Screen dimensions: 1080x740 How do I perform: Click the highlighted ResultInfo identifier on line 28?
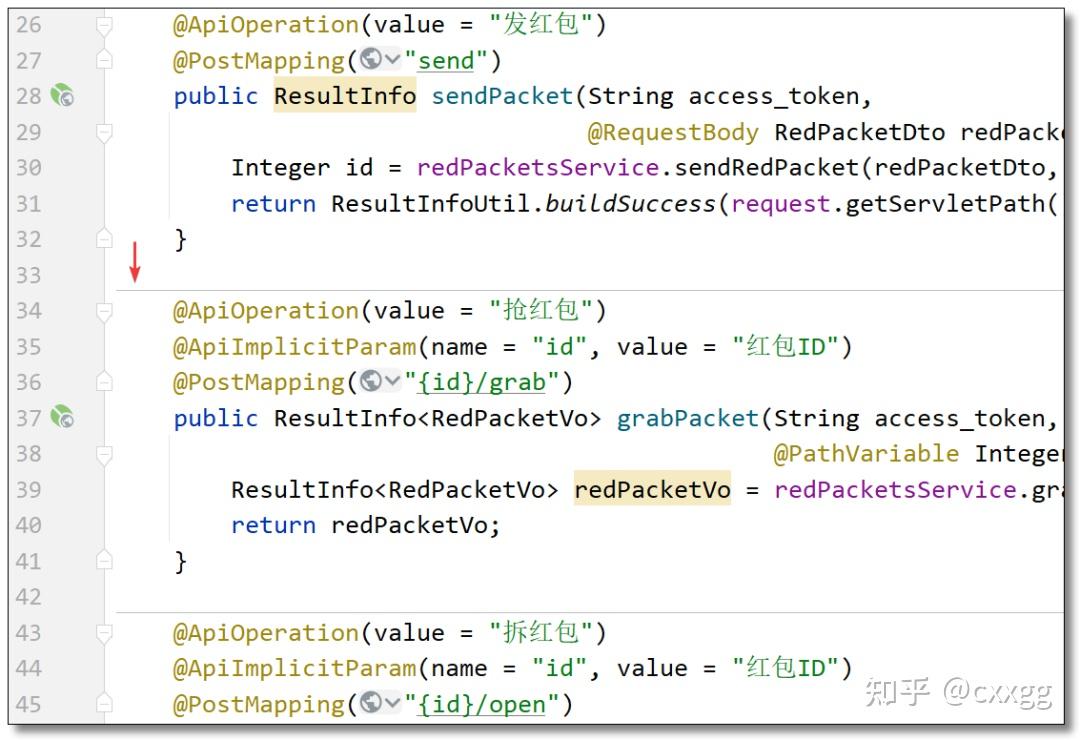click(x=344, y=96)
